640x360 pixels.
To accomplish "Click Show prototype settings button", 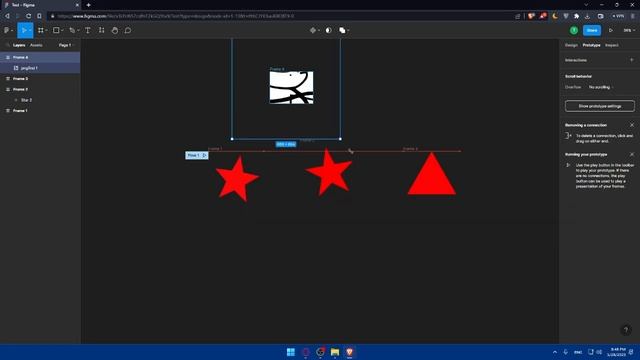I will [x=600, y=106].
